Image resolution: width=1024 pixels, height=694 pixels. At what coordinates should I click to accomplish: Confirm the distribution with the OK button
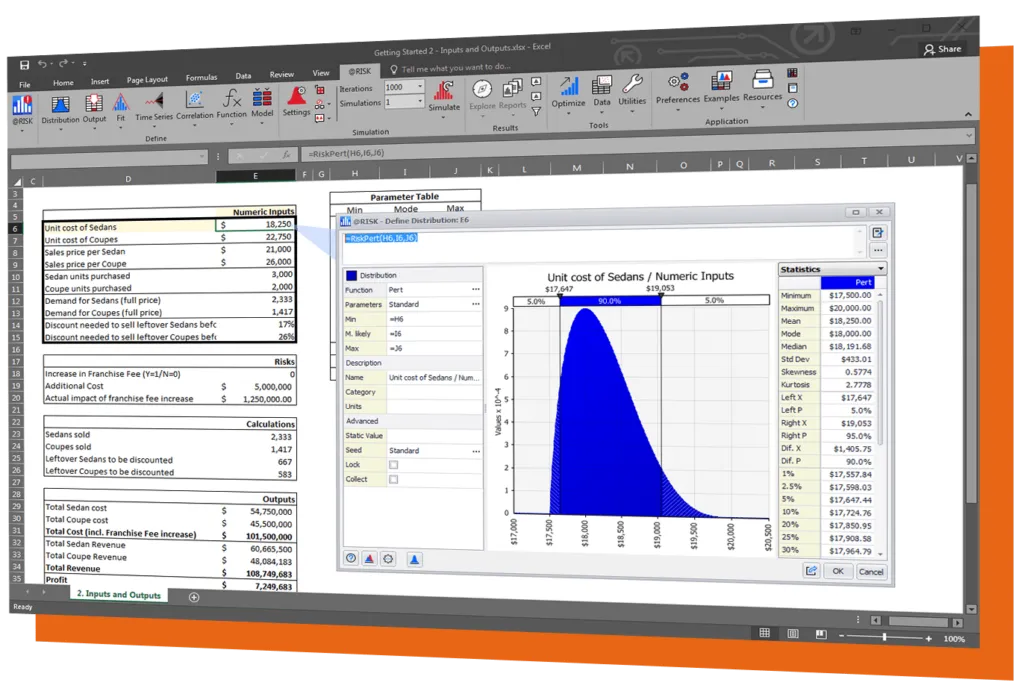click(837, 571)
